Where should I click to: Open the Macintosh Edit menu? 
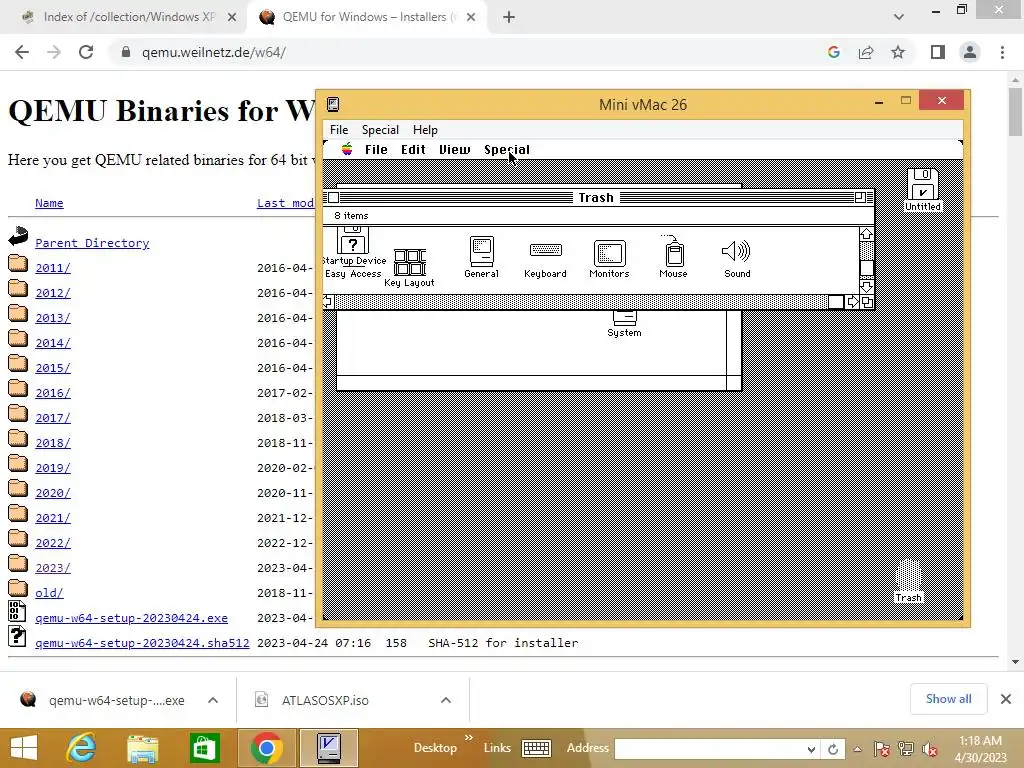pos(413,150)
